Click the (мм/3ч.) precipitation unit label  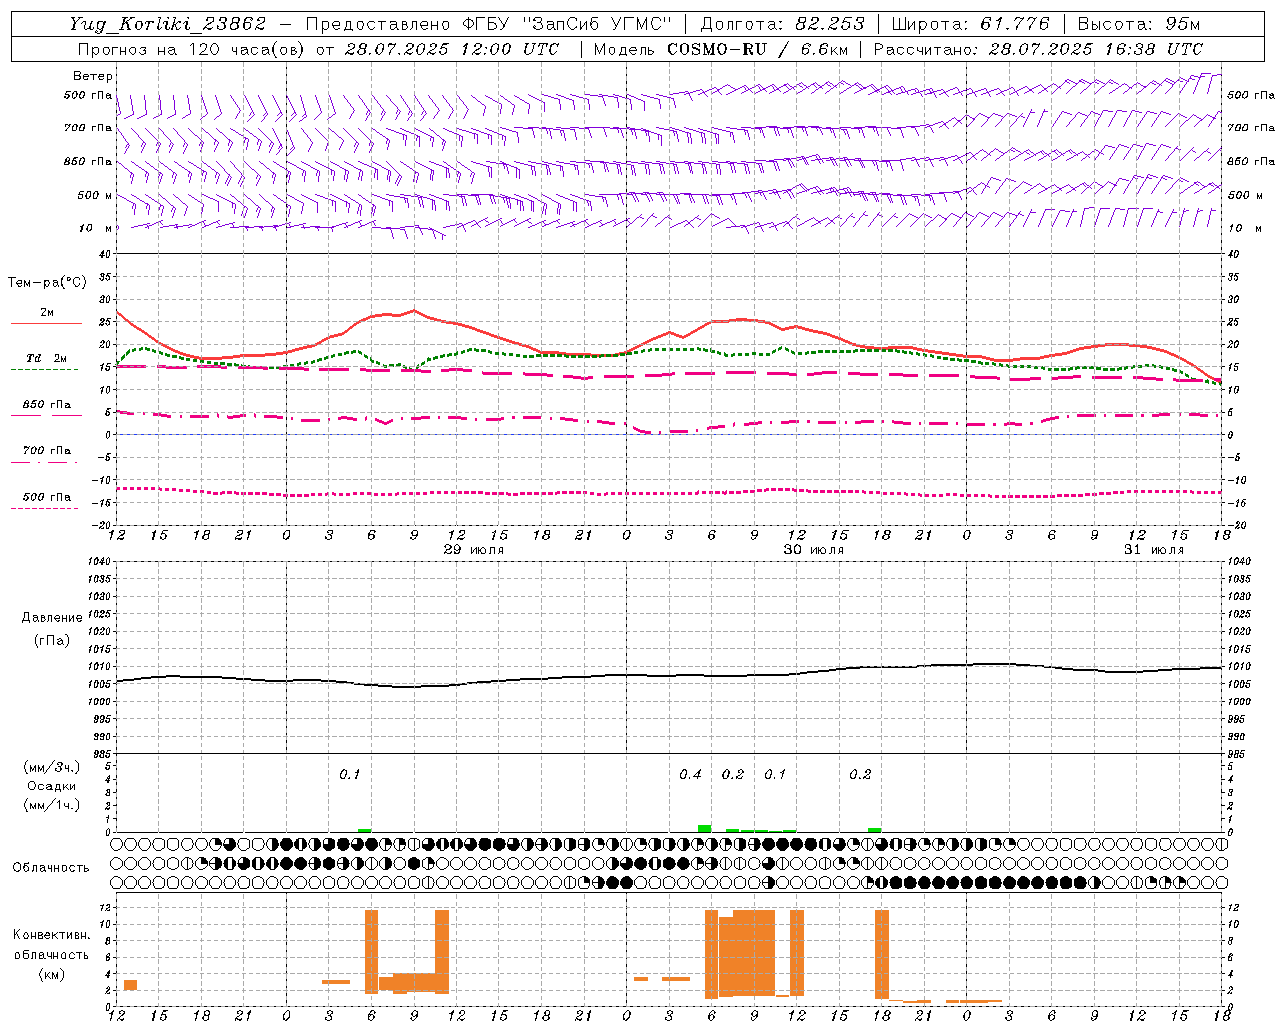coord(52,767)
